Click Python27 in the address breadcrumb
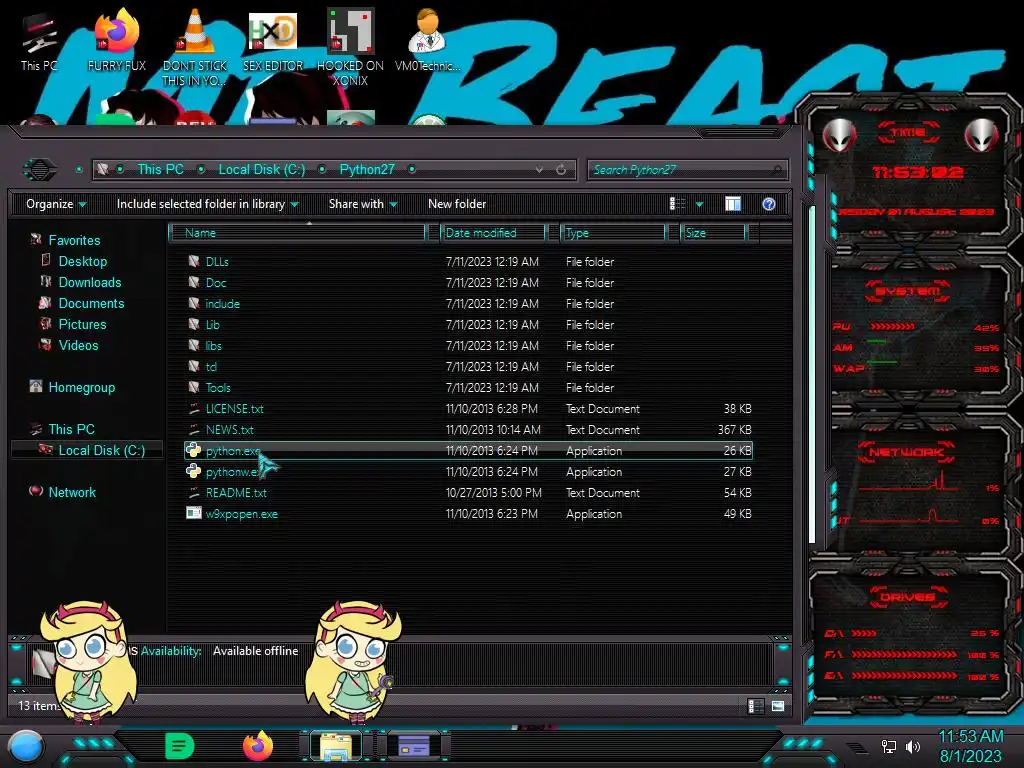This screenshot has height=768, width=1024. pos(367,170)
